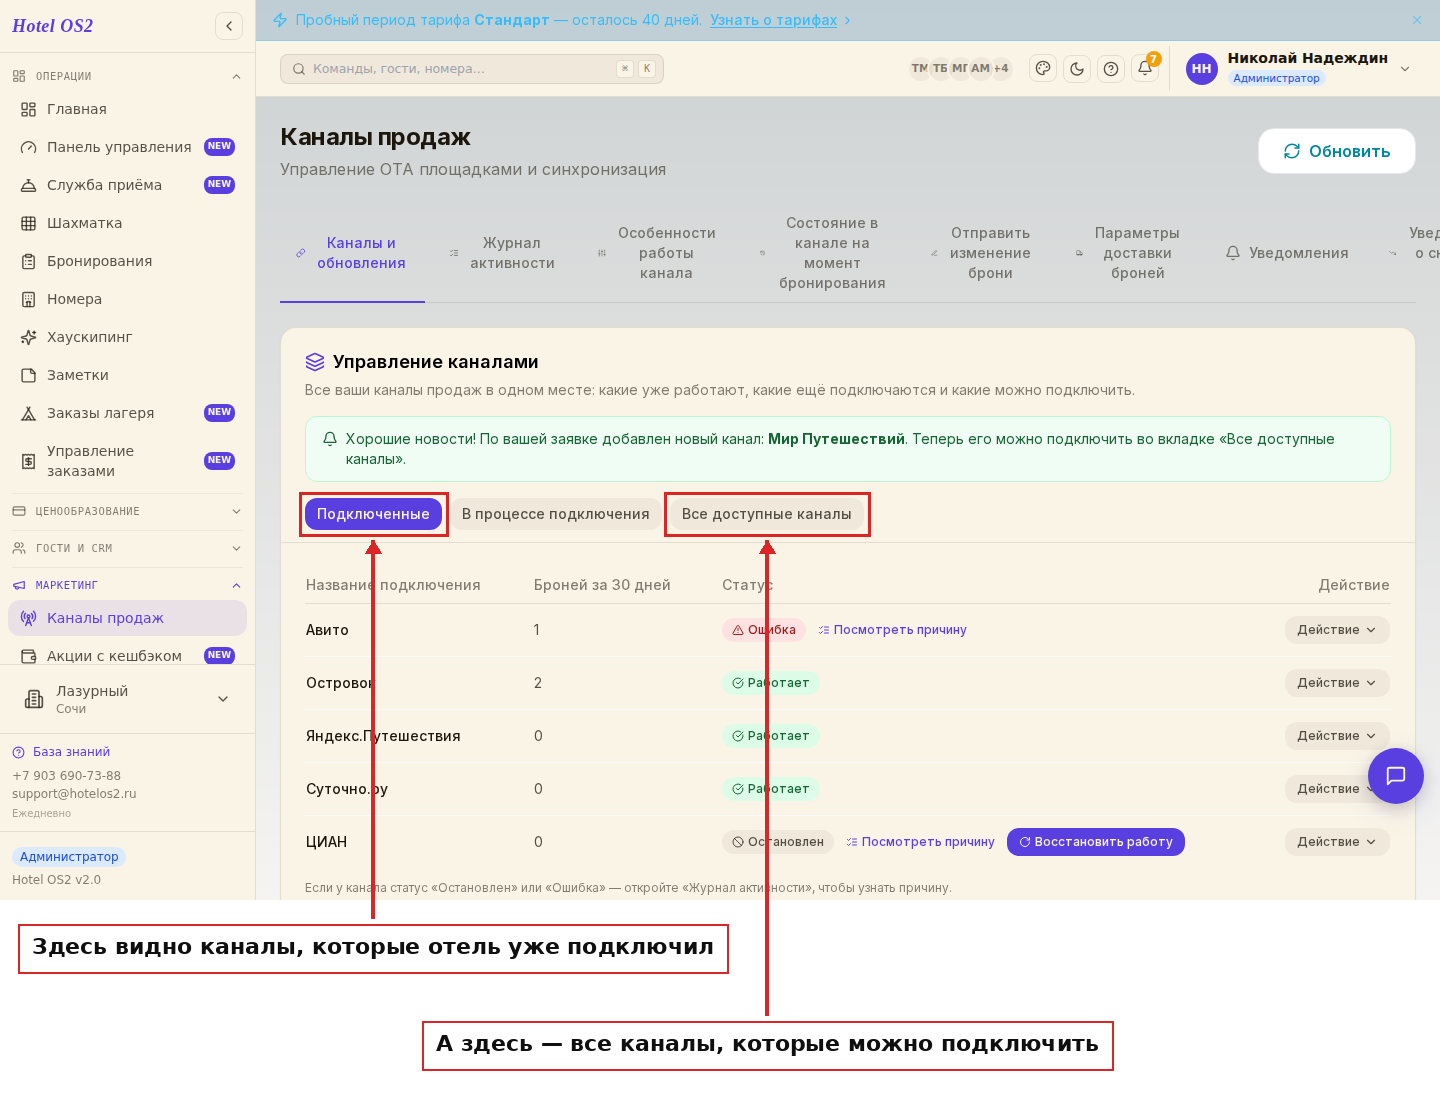
Task: Open the floating chat bubble
Action: coord(1396,776)
